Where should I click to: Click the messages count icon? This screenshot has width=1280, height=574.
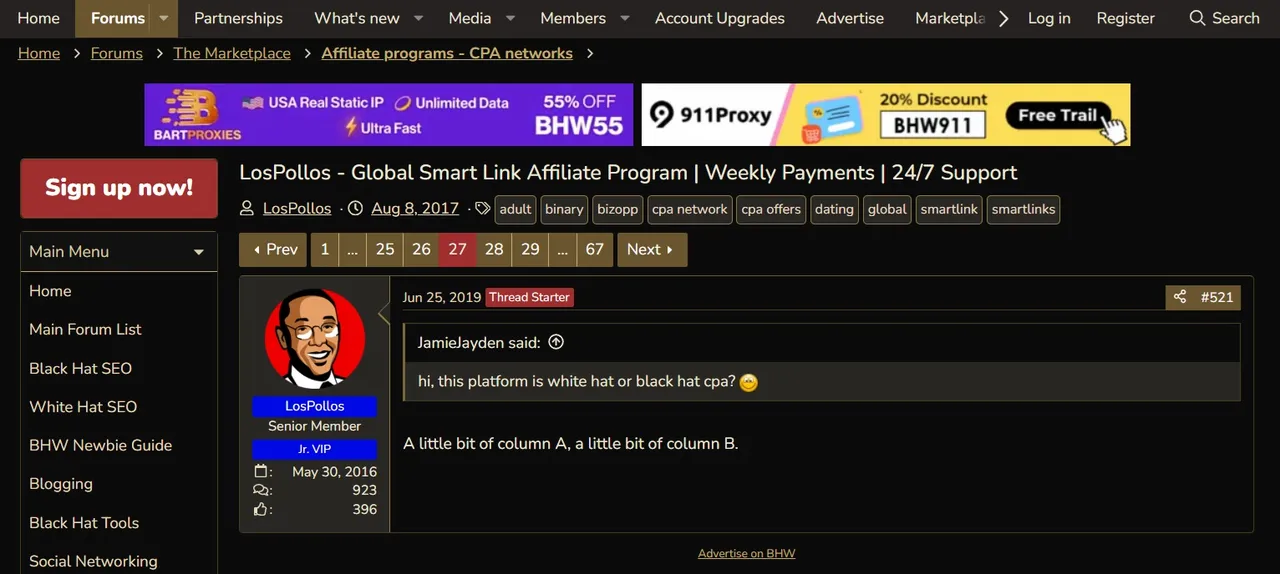click(261, 491)
